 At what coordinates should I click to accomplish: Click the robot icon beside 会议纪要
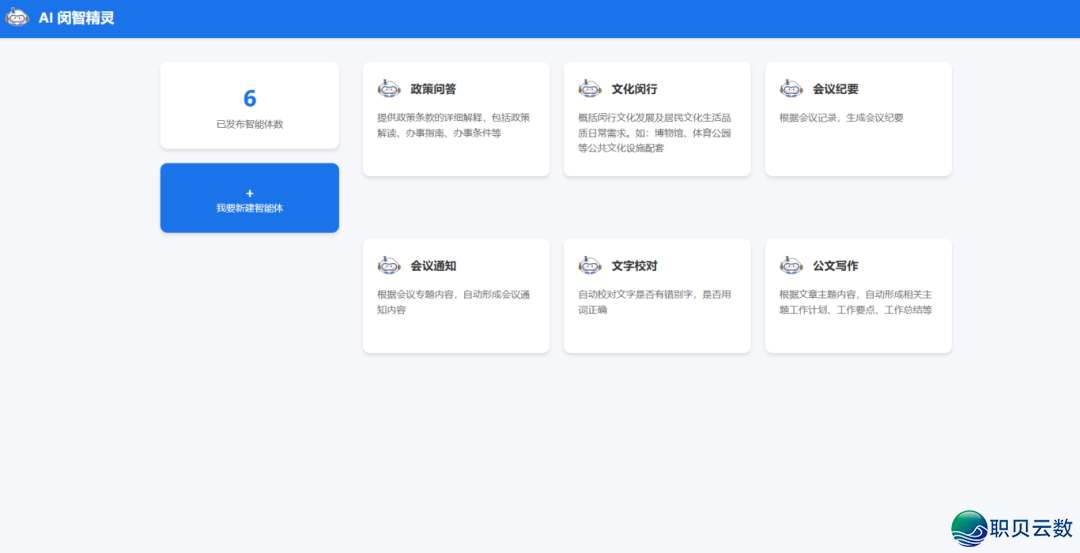click(x=791, y=89)
